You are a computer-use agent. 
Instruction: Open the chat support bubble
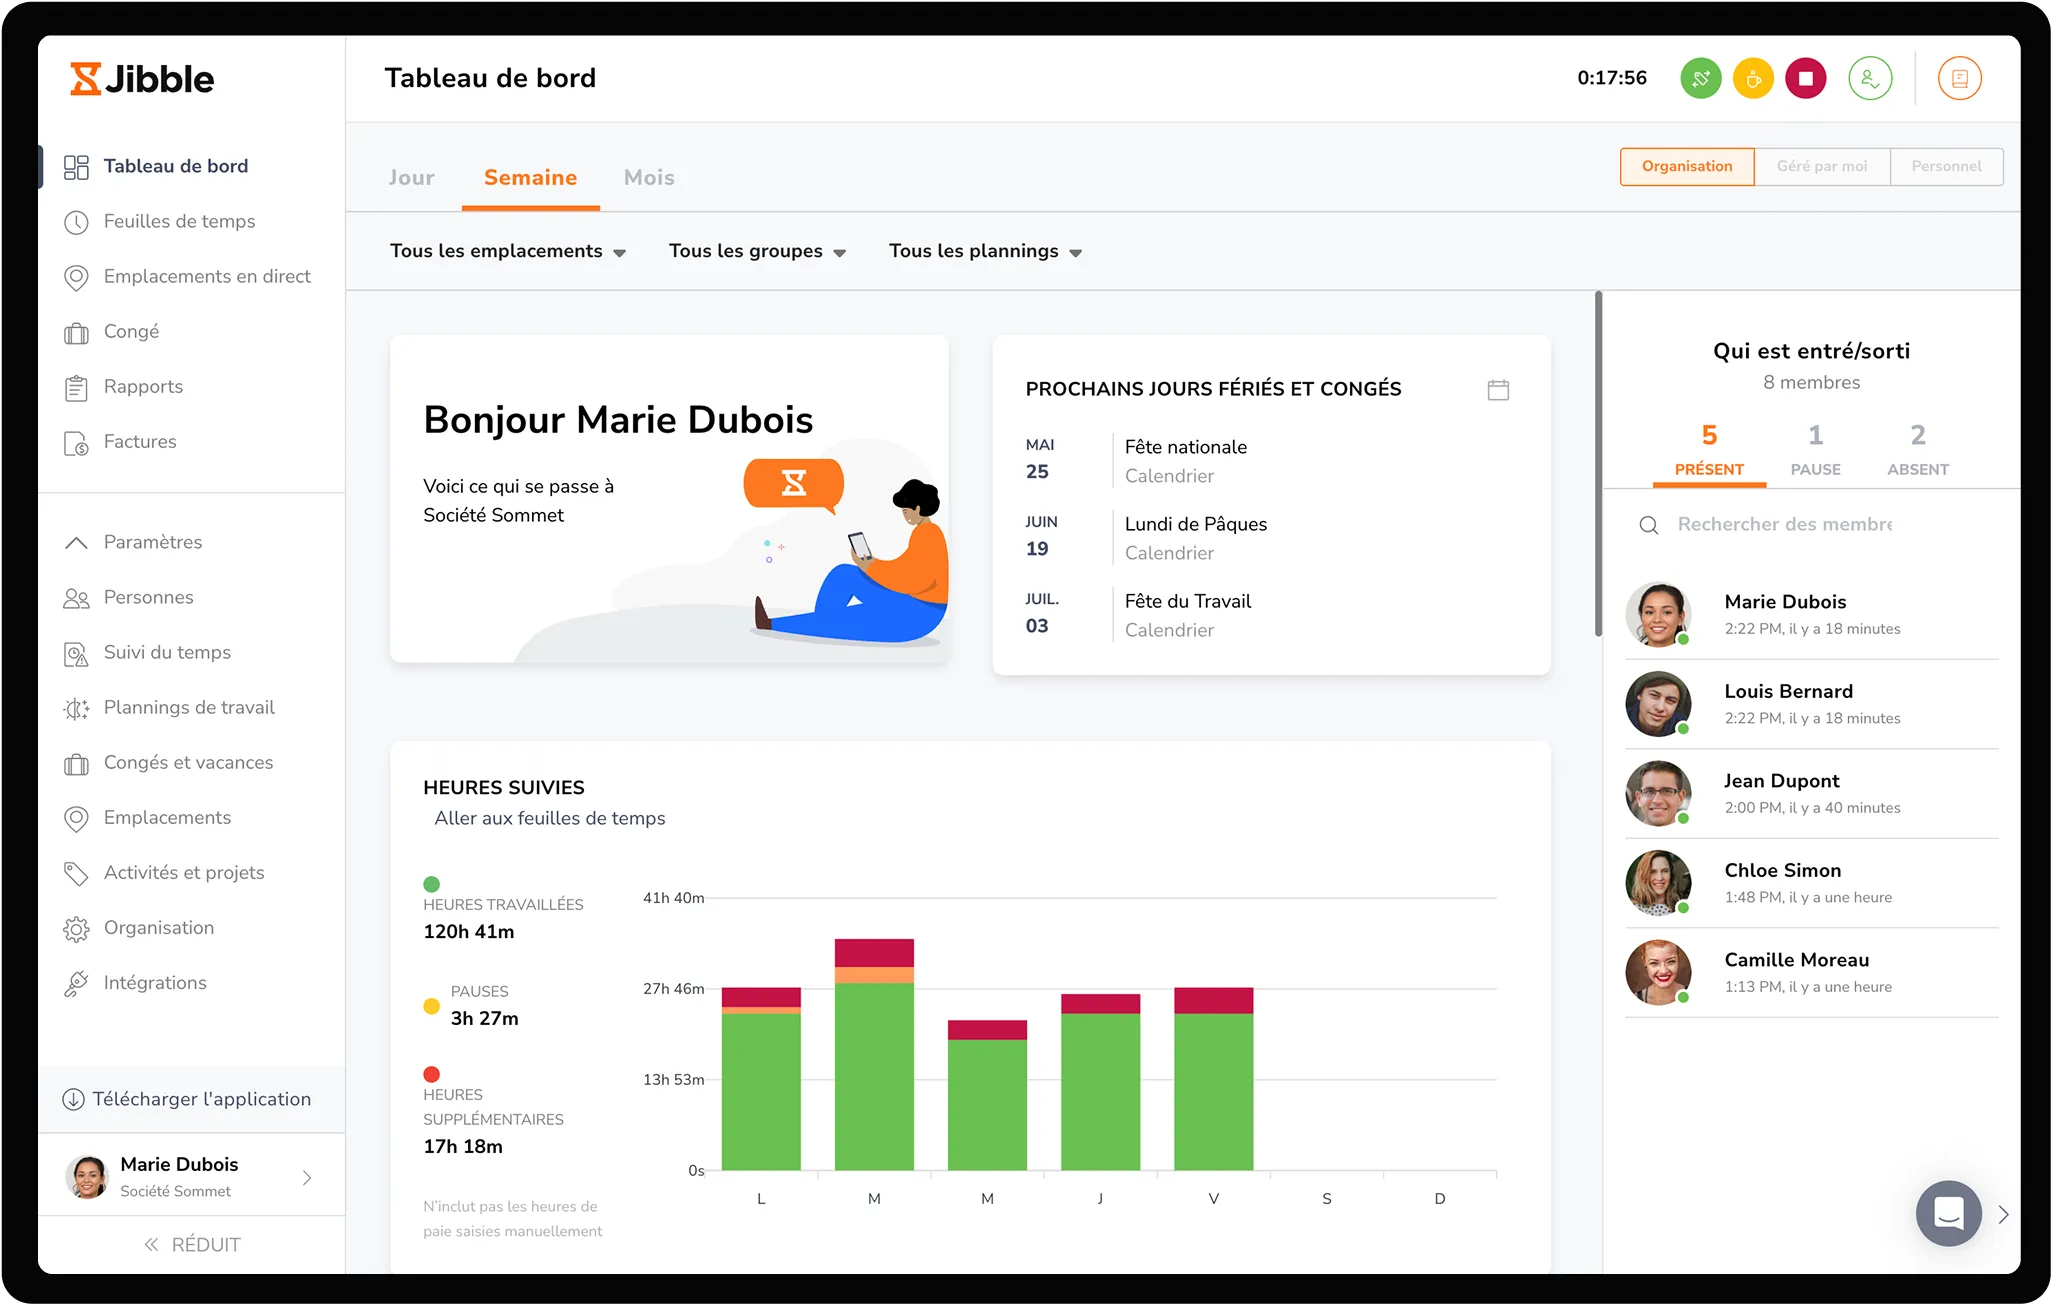1948,1213
